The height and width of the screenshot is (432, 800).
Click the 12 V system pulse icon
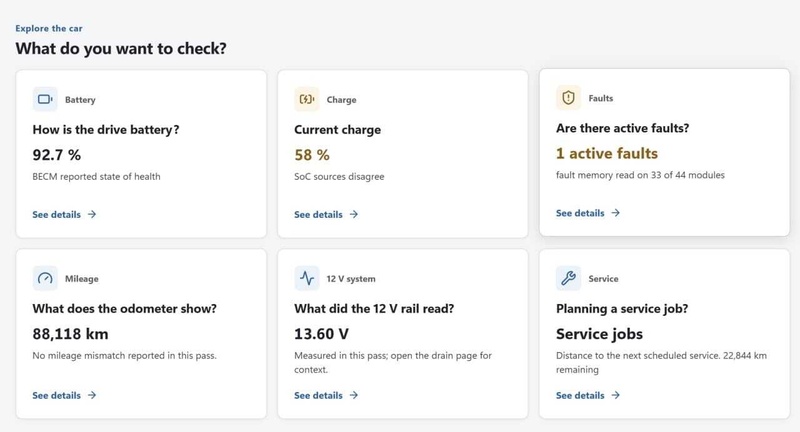[x=307, y=278]
